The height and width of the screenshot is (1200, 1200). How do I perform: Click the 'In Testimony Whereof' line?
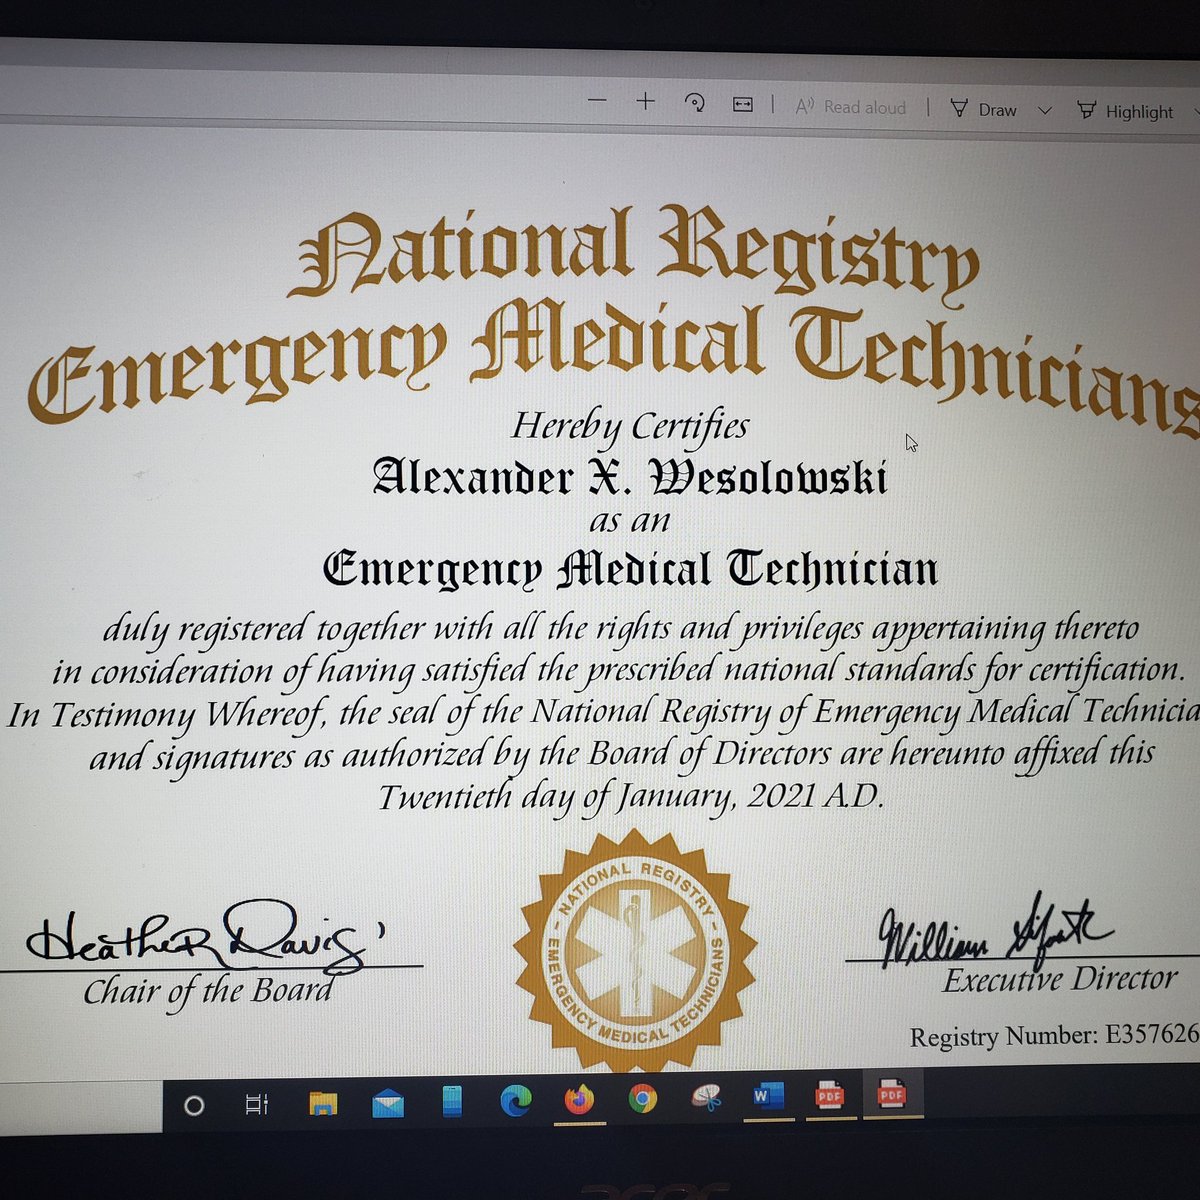coord(604,713)
